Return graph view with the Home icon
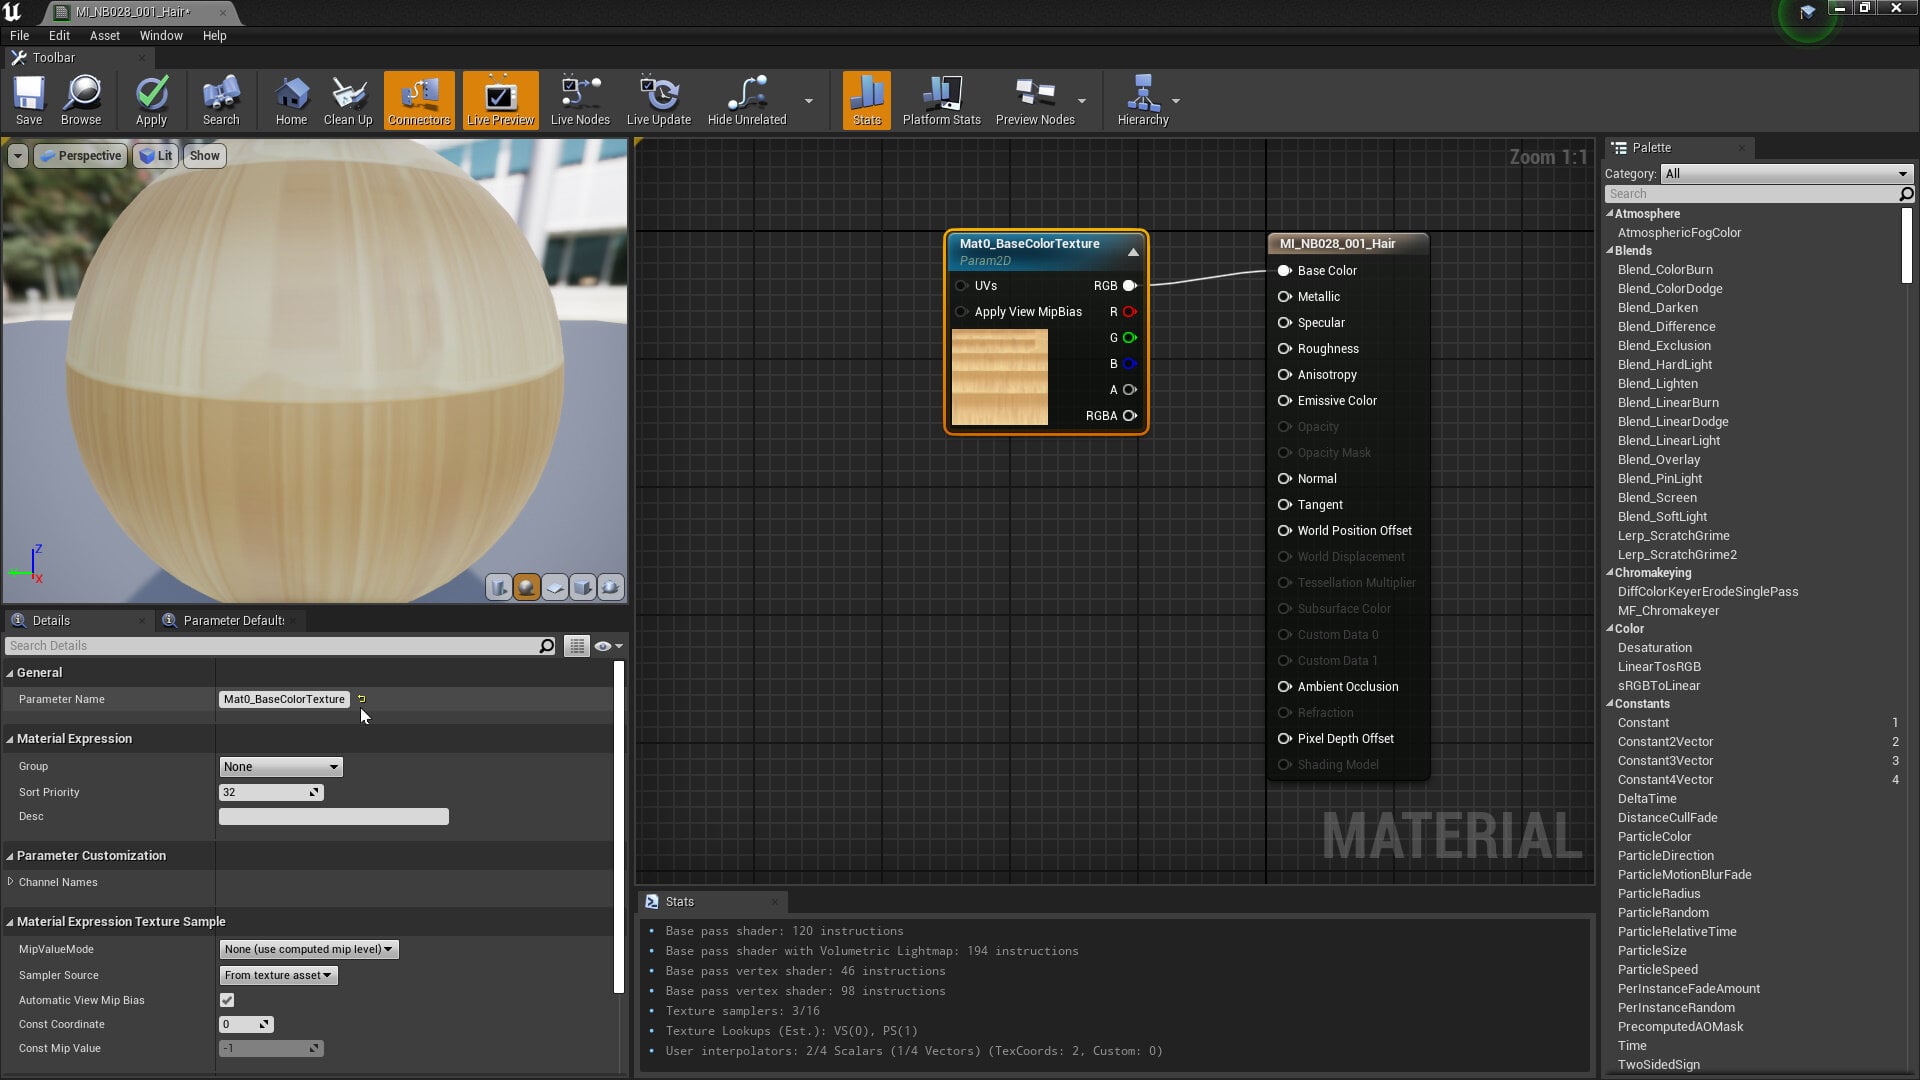This screenshot has height=1080, width=1920. click(x=291, y=100)
